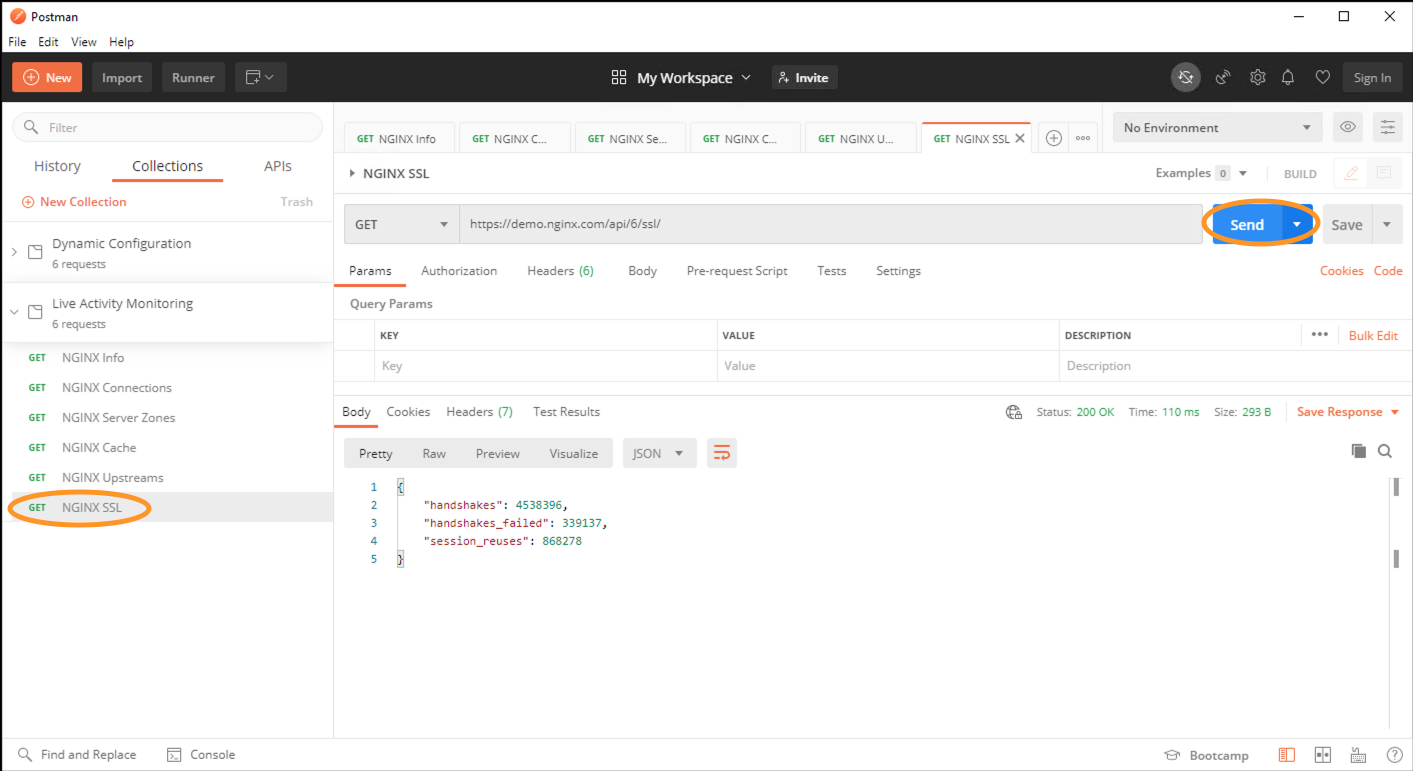Switch to the APIs sidebar tab
The image size is (1413, 771).
click(x=278, y=166)
